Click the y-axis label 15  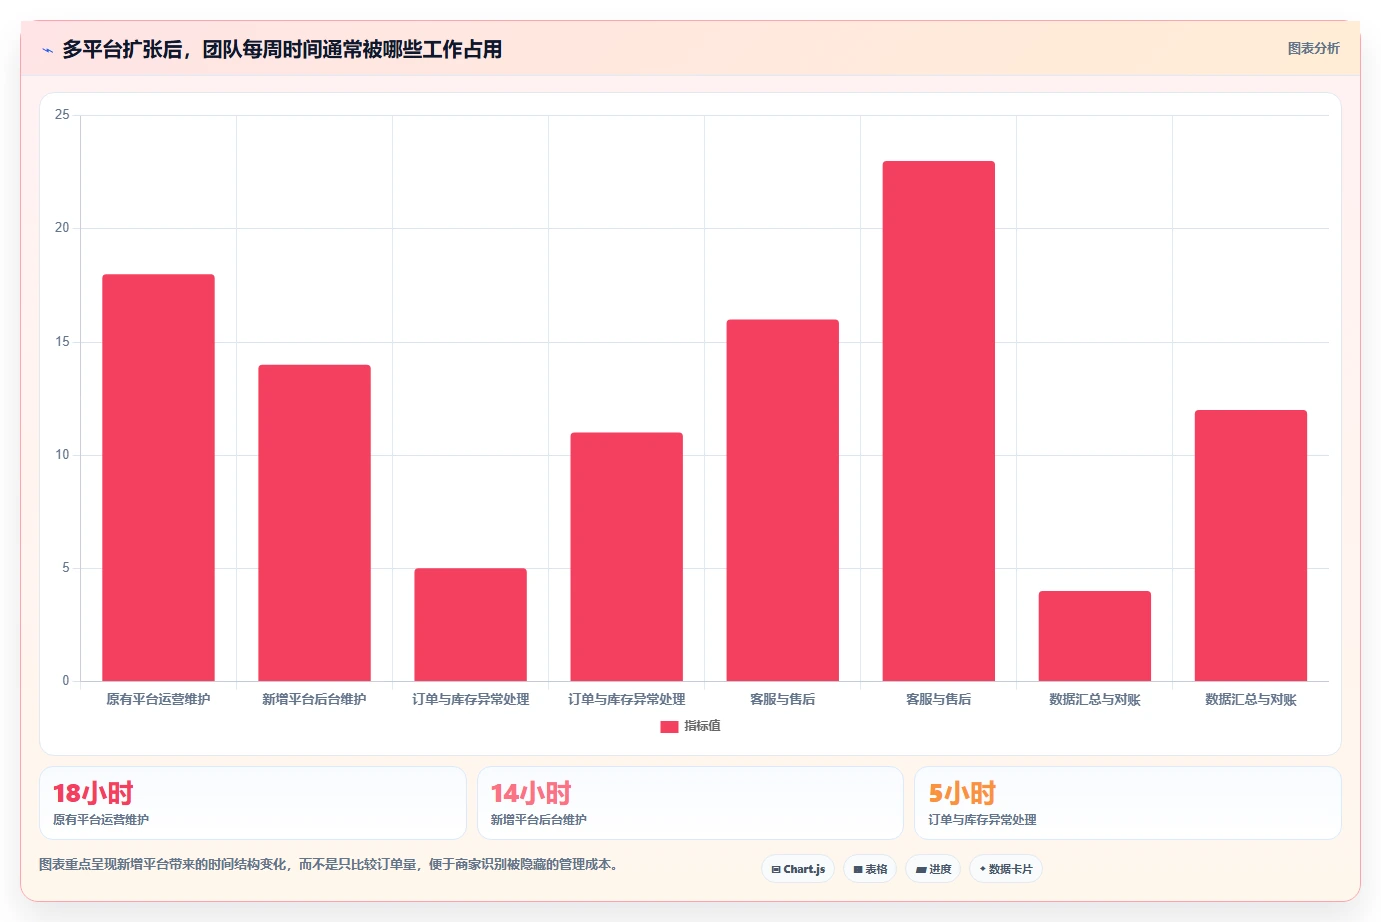coord(62,342)
